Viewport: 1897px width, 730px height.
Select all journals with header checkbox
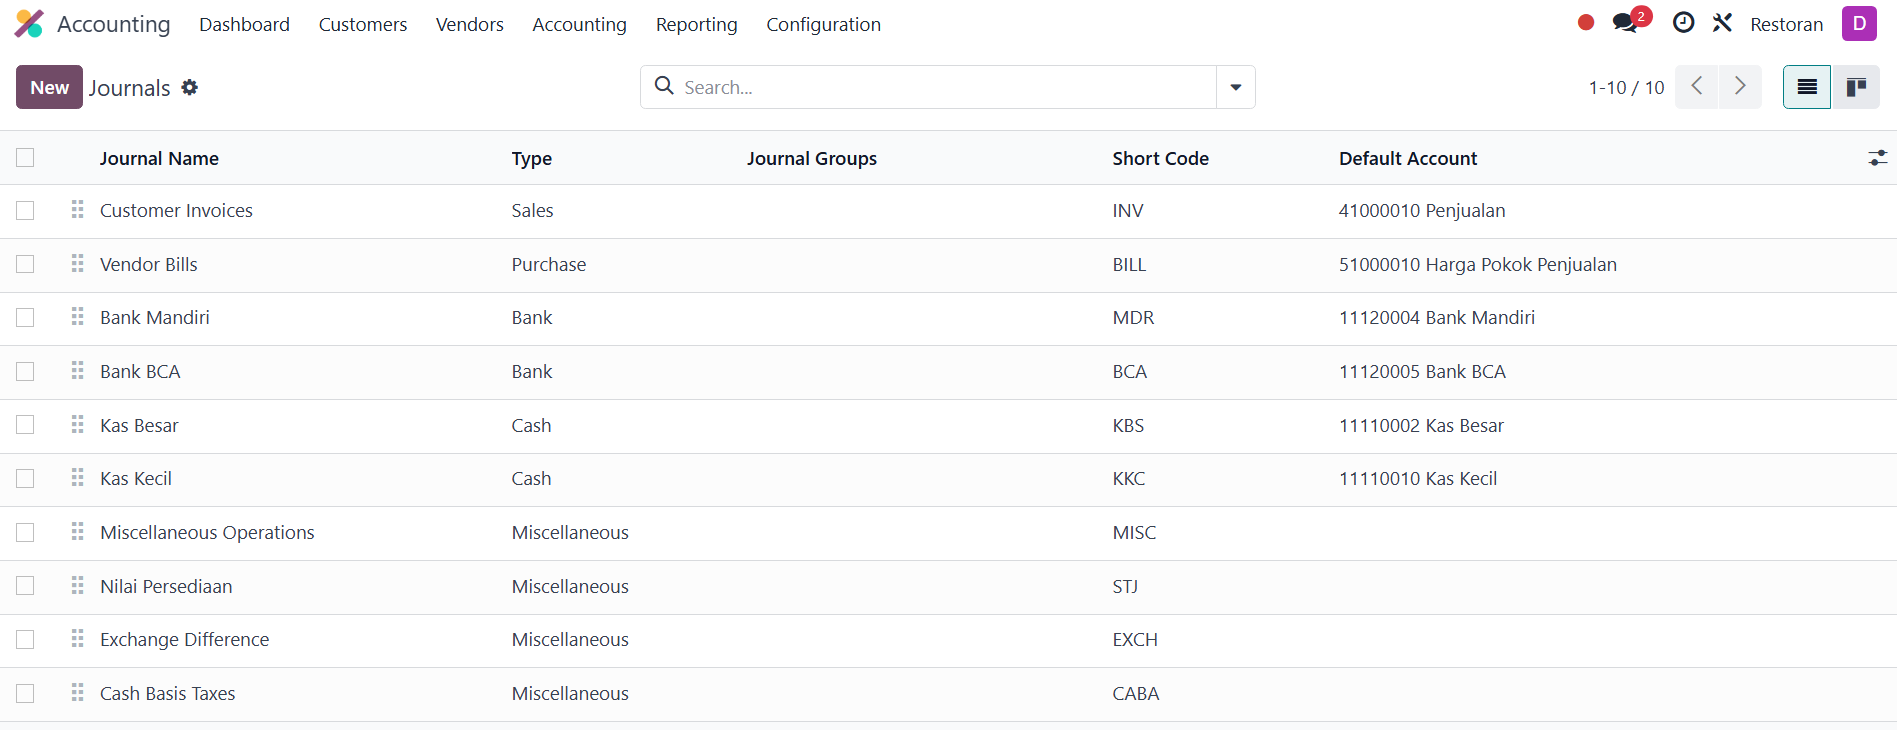(x=25, y=157)
